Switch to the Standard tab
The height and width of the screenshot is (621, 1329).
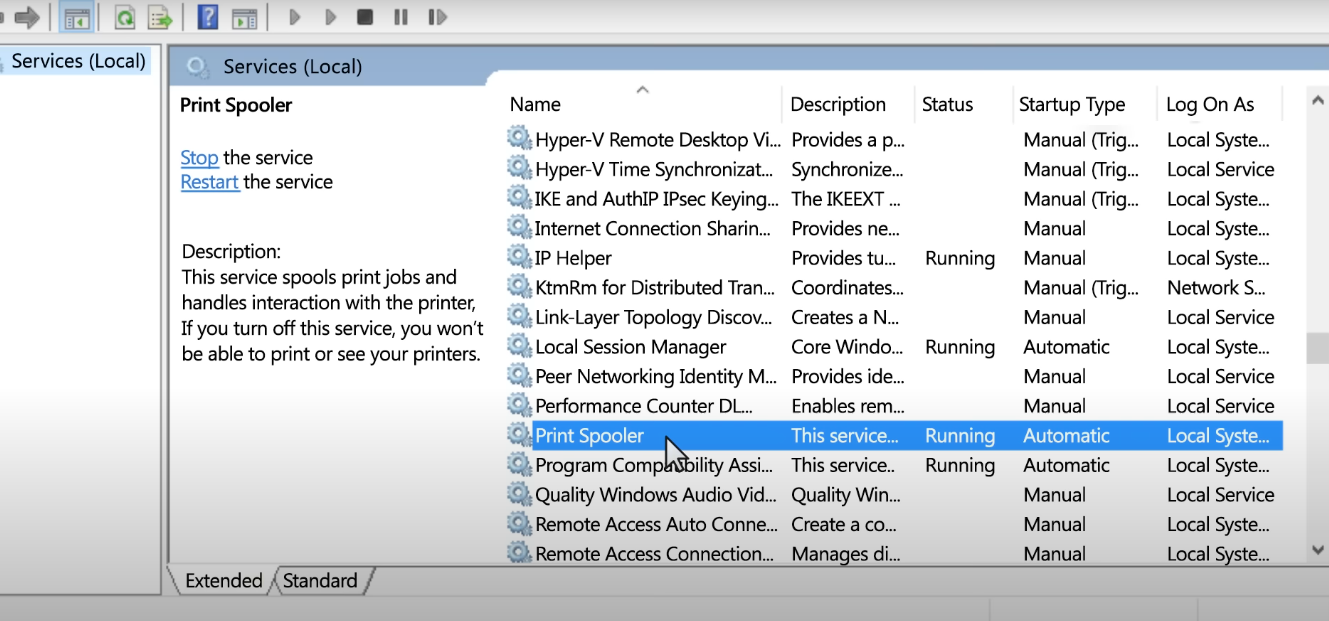click(x=320, y=581)
